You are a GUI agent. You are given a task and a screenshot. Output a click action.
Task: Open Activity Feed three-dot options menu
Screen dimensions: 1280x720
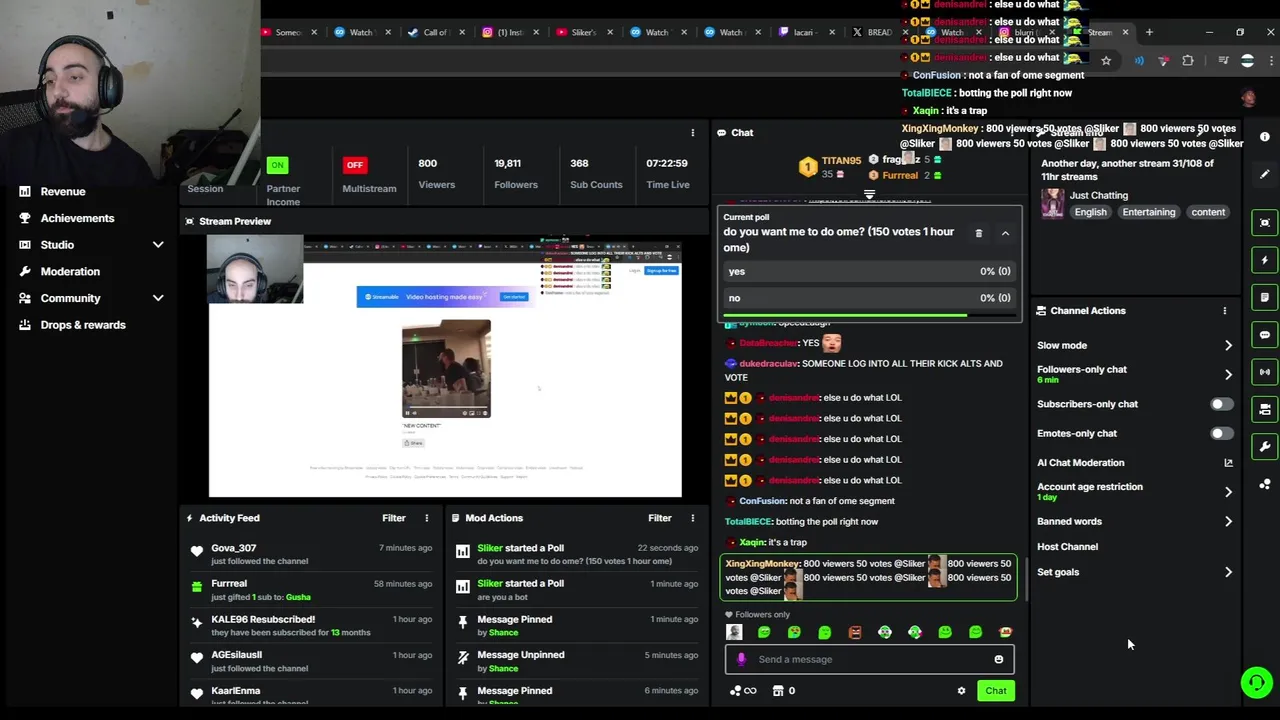426,518
